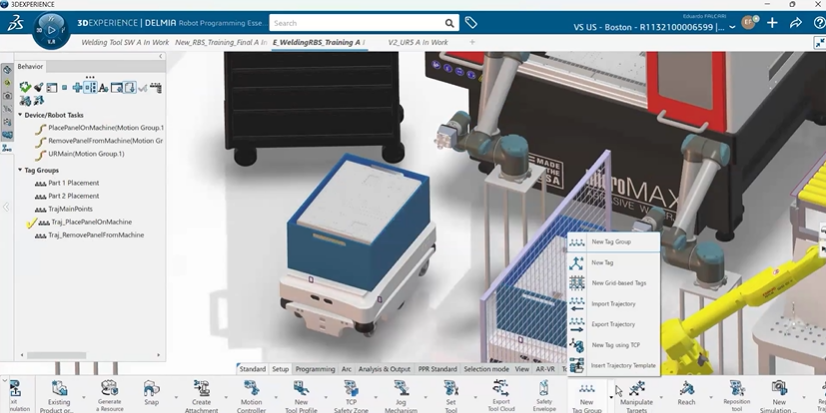
Task: Click the Reach tool icon
Action: click(x=686, y=389)
